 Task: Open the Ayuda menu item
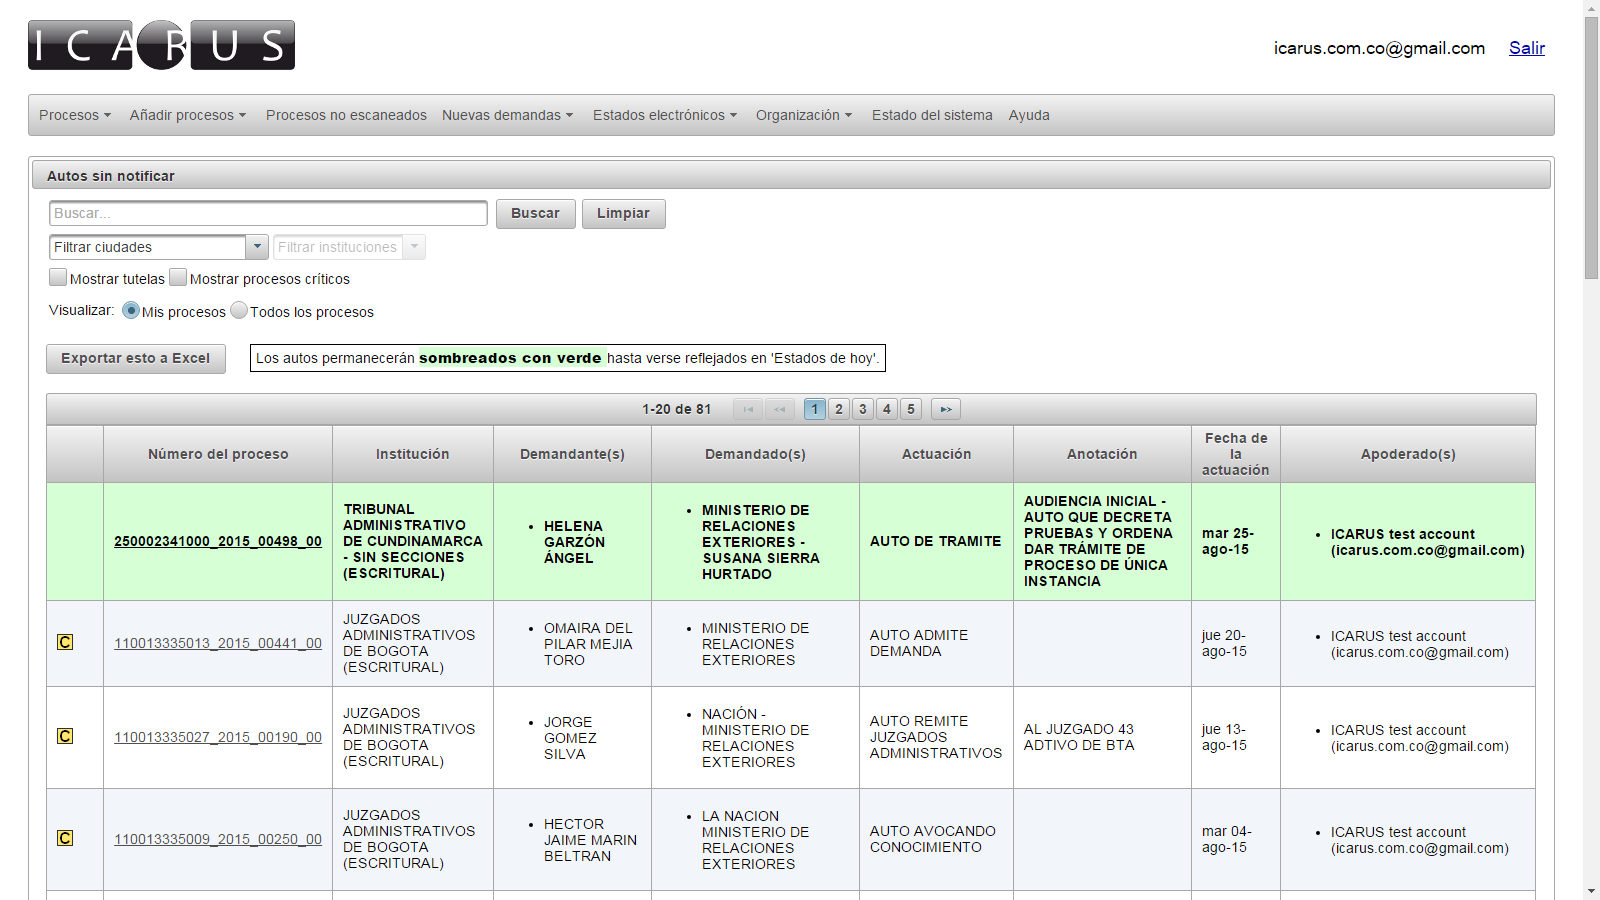pyautogui.click(x=1029, y=115)
